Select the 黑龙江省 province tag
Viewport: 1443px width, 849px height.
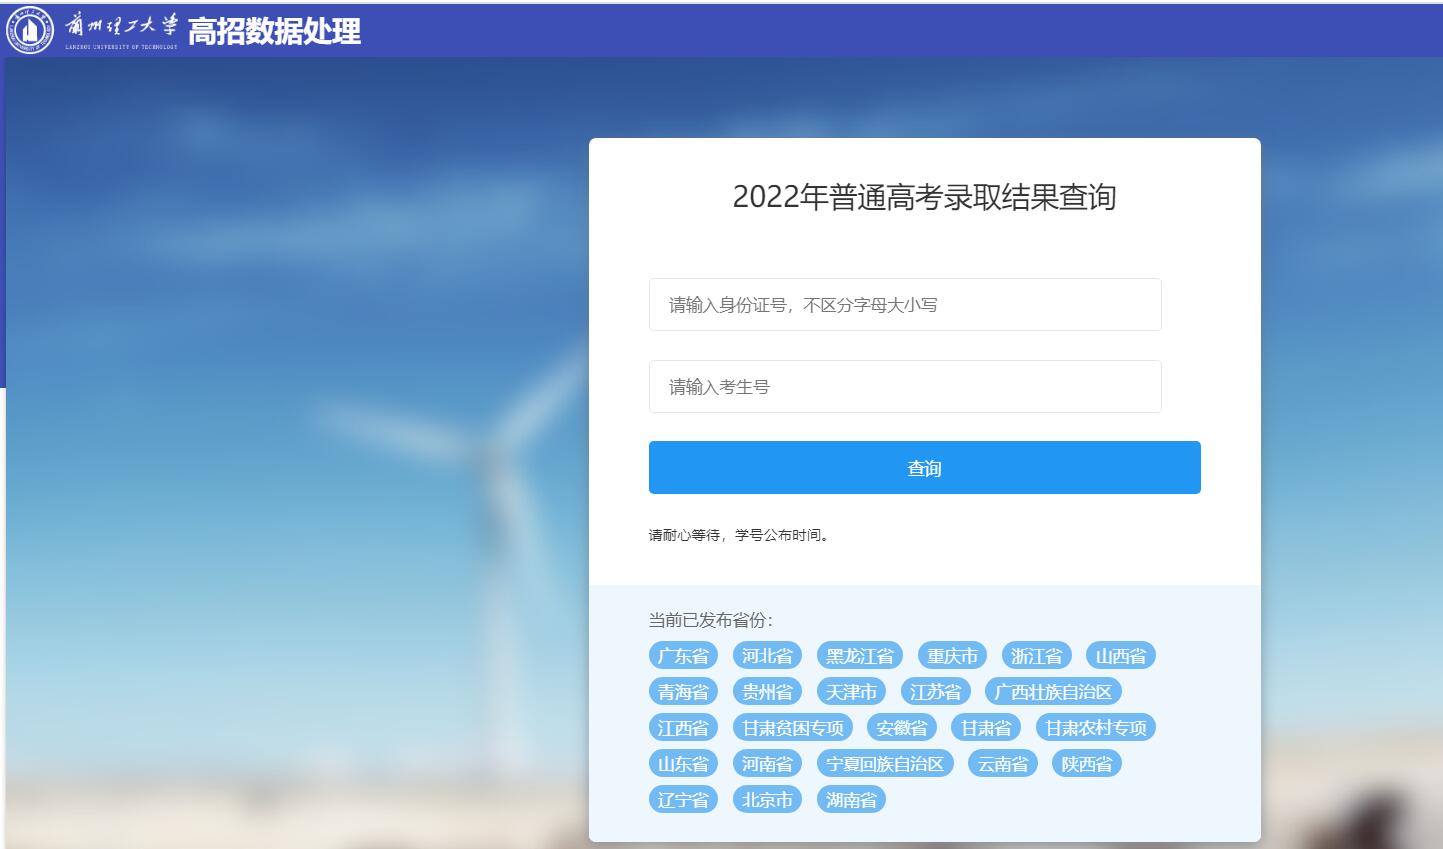(860, 656)
